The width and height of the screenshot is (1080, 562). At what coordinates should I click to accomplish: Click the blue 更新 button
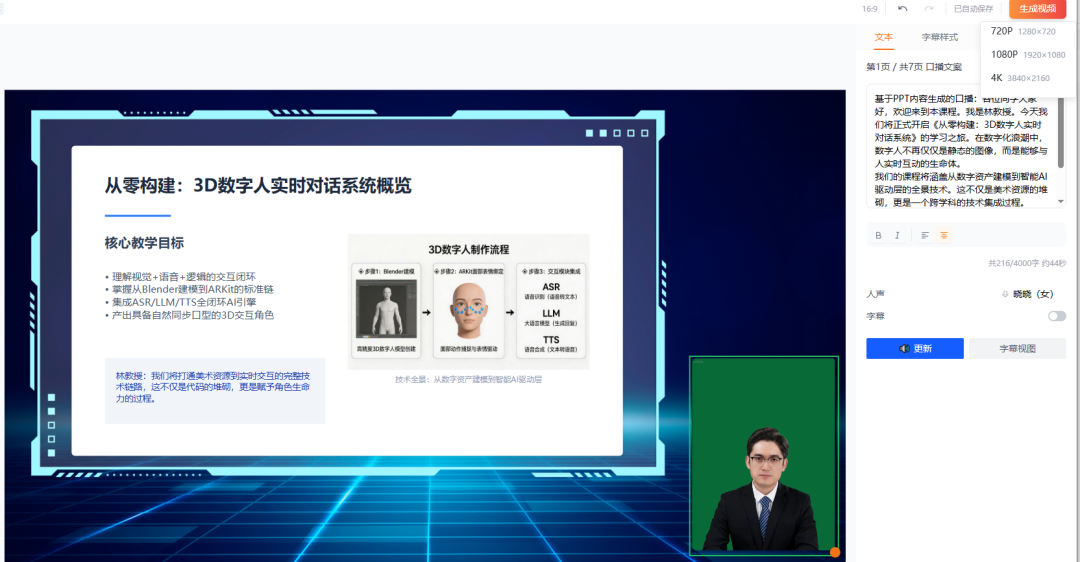click(x=915, y=348)
